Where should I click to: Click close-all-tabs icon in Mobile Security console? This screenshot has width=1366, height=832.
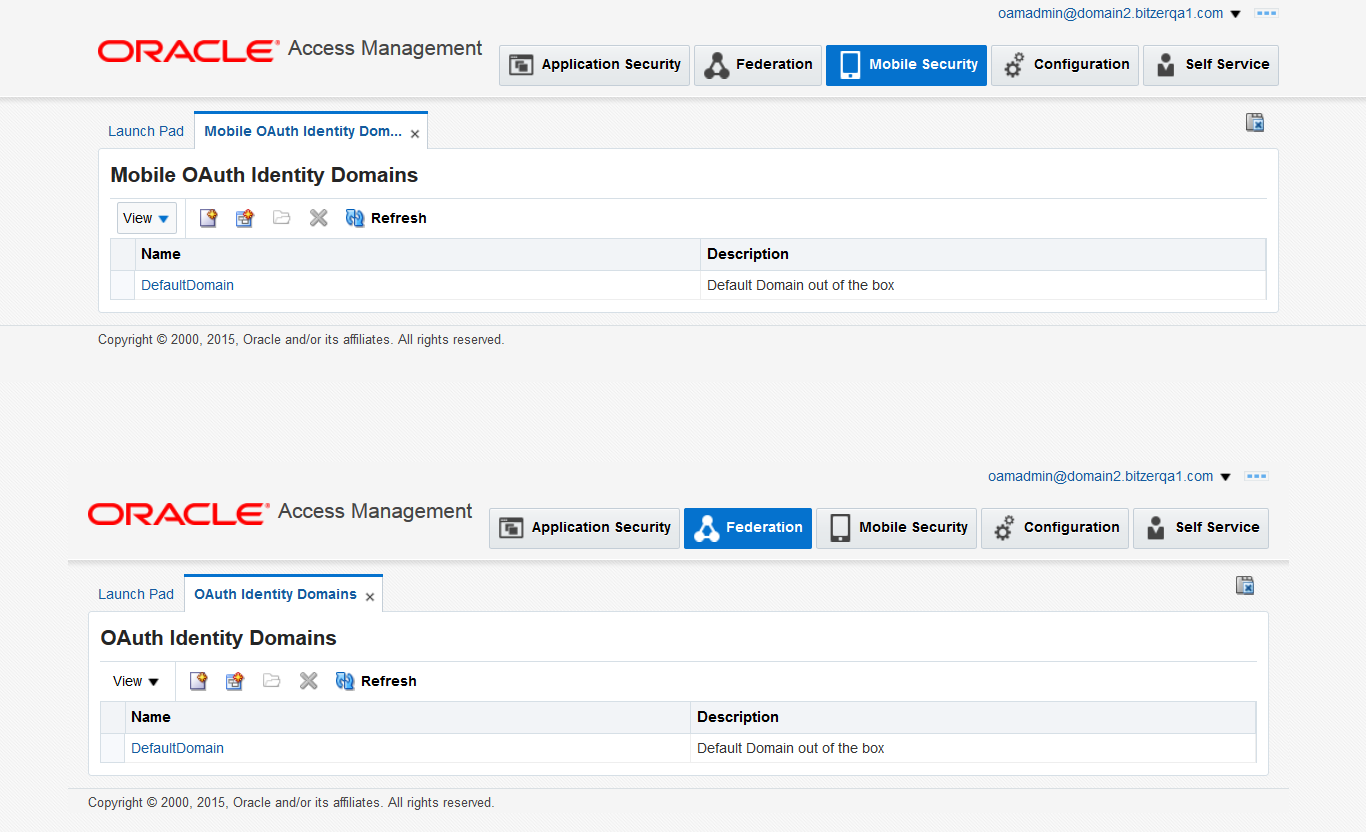pos(1255,122)
